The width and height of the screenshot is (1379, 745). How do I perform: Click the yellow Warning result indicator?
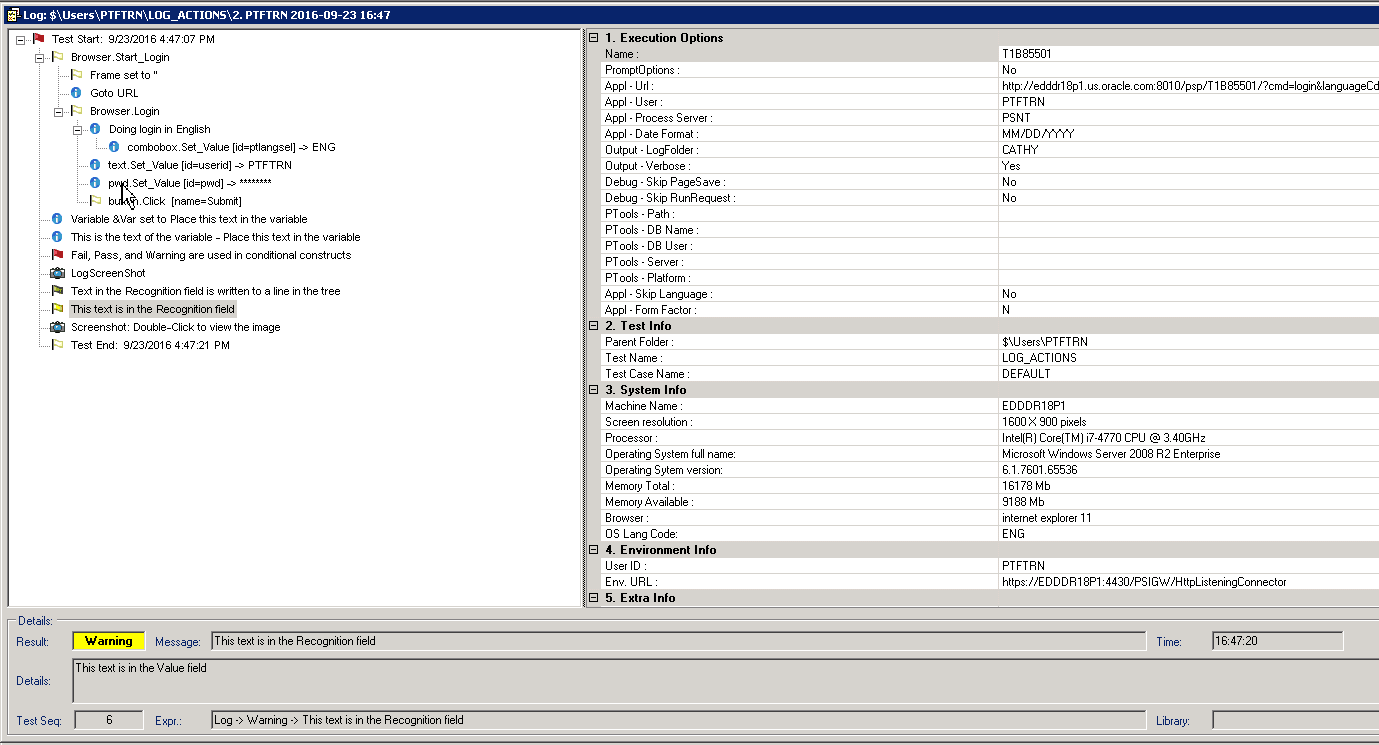coord(107,640)
